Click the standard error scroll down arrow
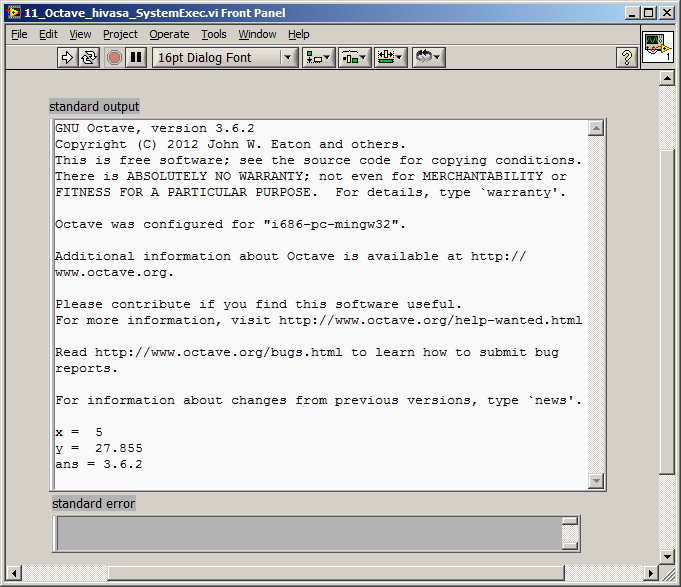Screen dimensions: 681x587 570,546
